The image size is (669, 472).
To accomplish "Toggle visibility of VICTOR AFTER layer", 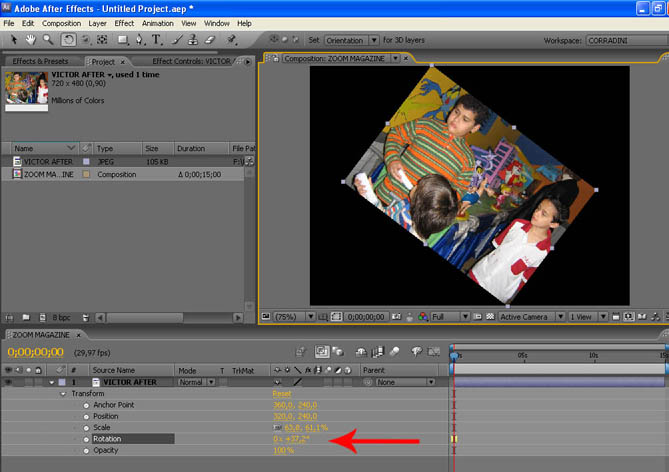I will 10,382.
